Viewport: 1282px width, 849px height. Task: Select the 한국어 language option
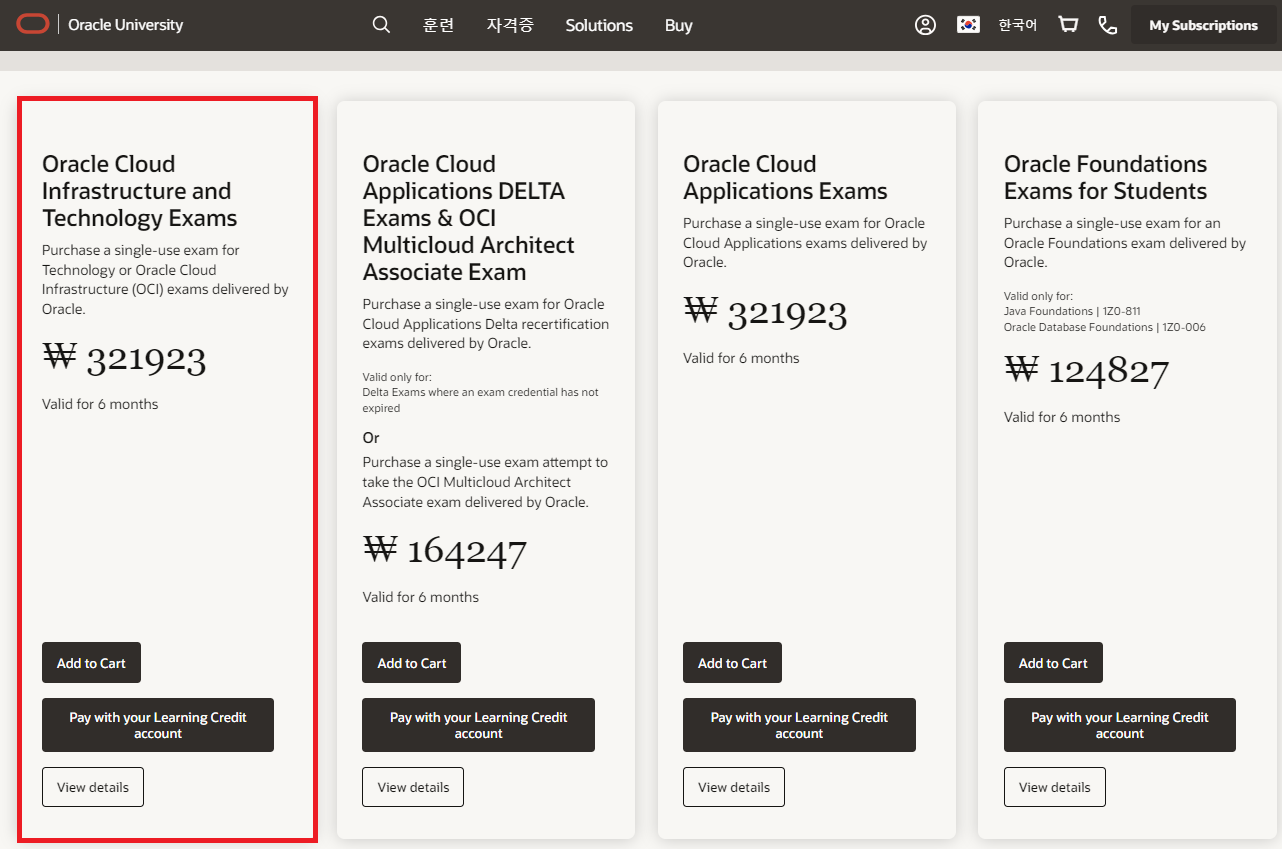(x=1017, y=25)
